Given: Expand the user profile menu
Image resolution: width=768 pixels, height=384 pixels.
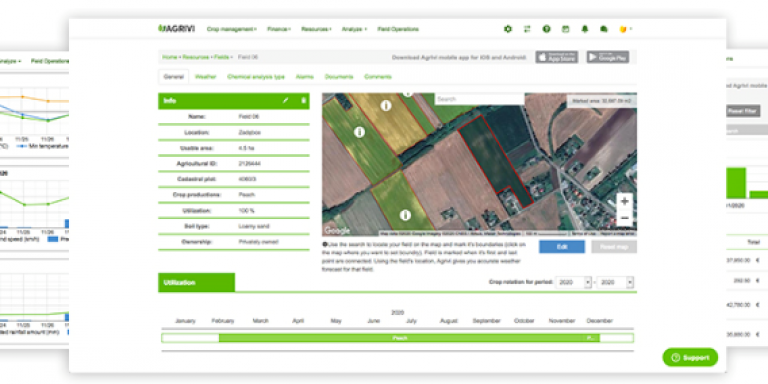Looking at the screenshot, I should [625, 29].
